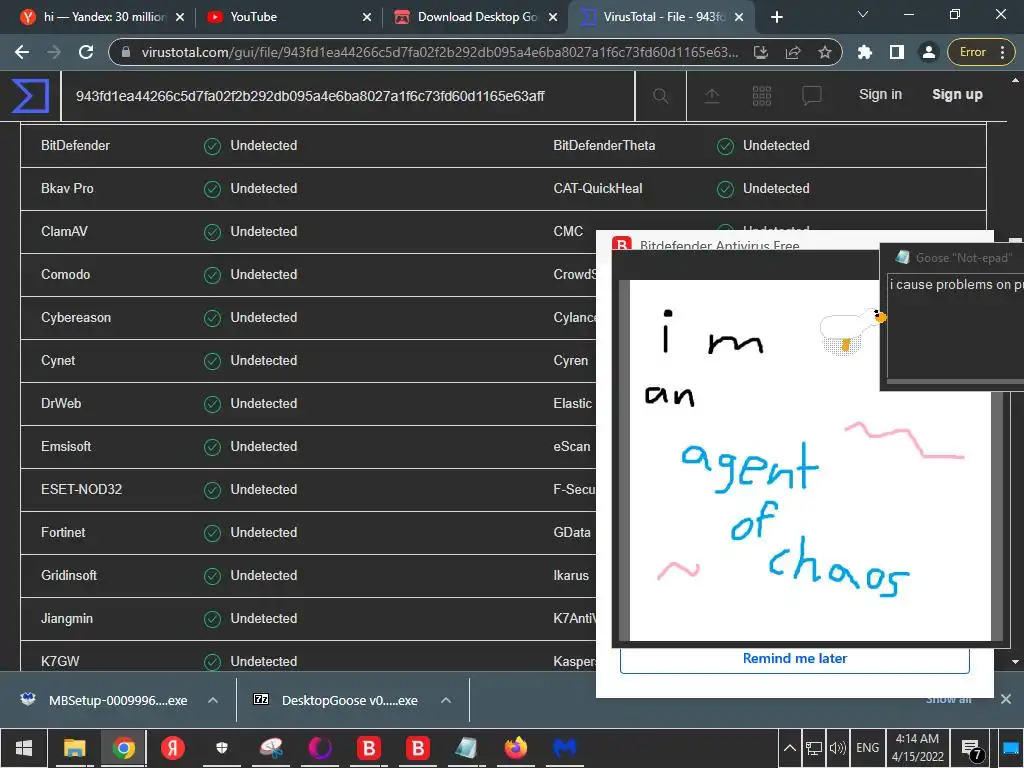Screen dimensions: 1024x768
Task: Open the VirusTotal apps grid icon
Action: [761, 96]
